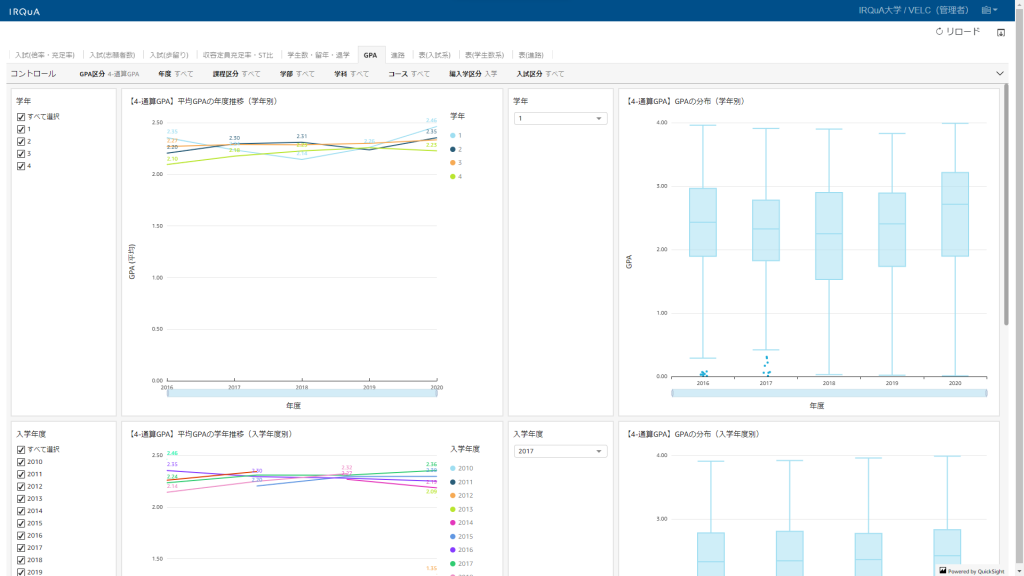Image resolution: width=1024 pixels, height=576 pixels.
Task: Click the year range slider under line chart
Action: coord(303,394)
